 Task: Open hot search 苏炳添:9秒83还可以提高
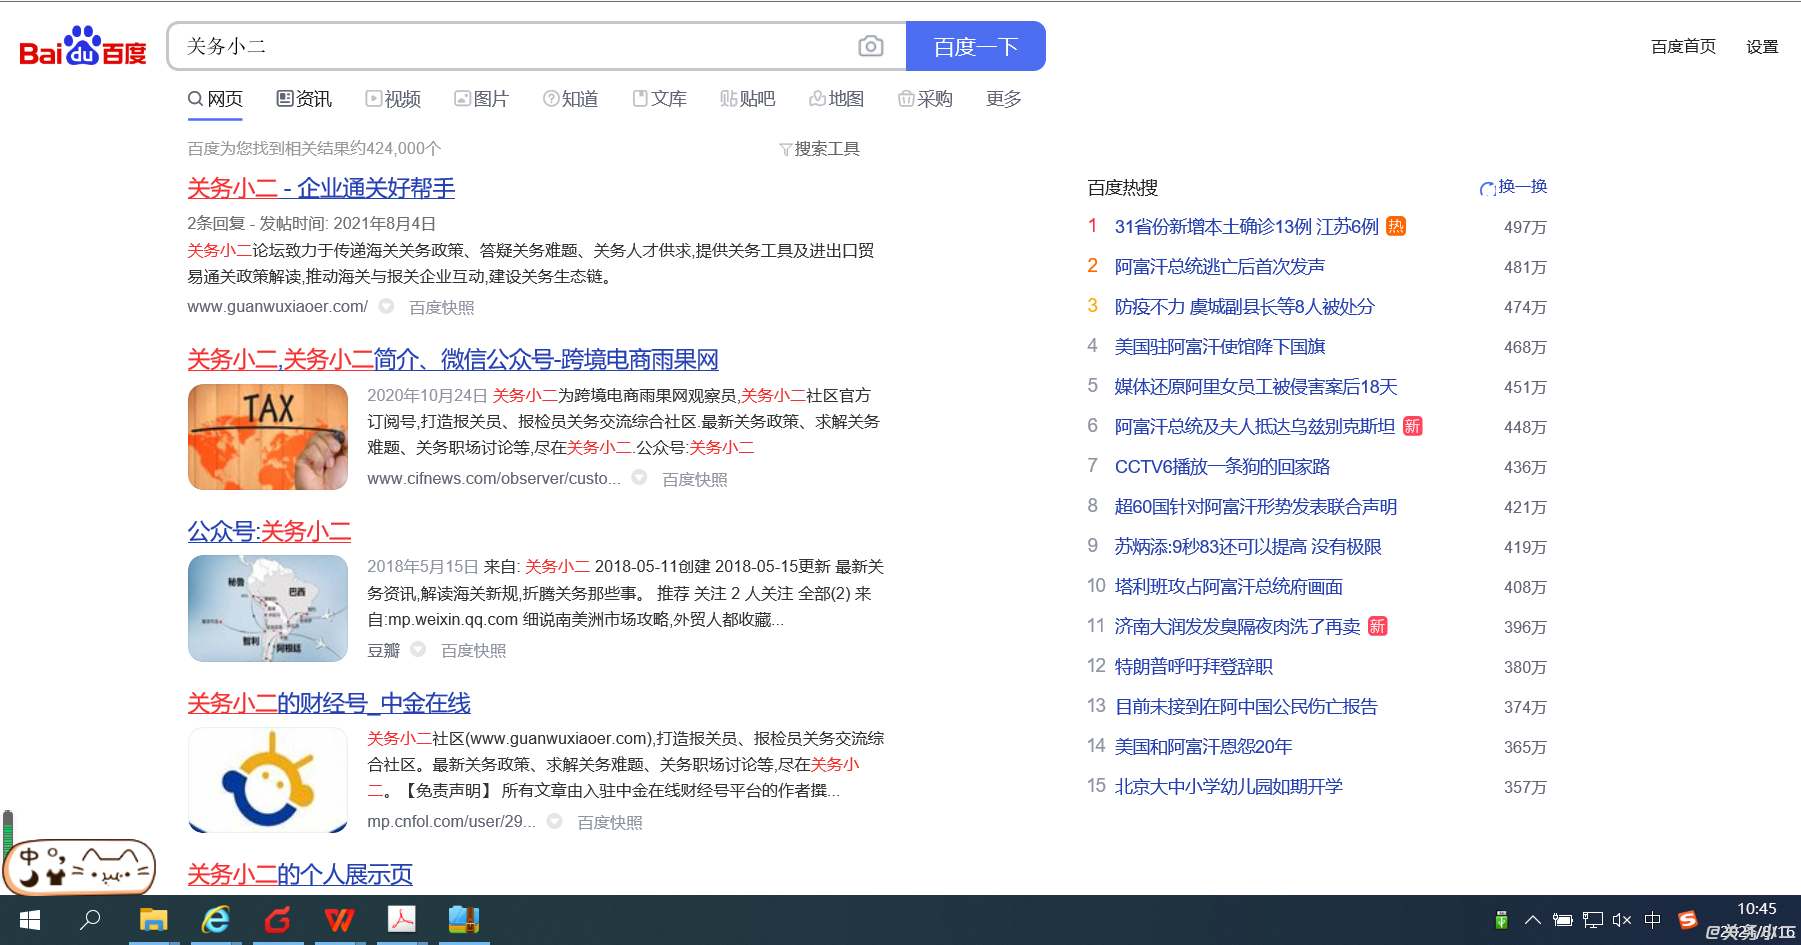click(x=1247, y=547)
